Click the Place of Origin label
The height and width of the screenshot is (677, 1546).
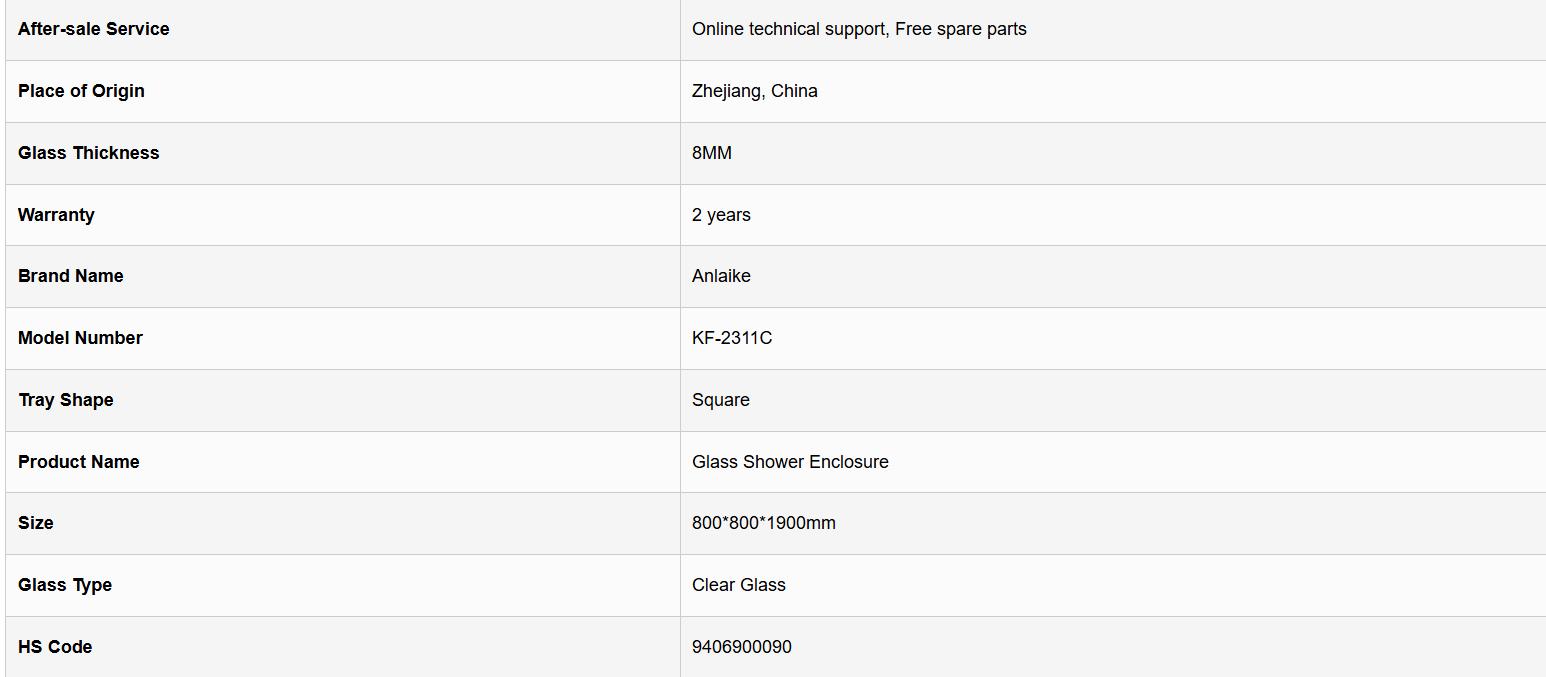(x=81, y=91)
